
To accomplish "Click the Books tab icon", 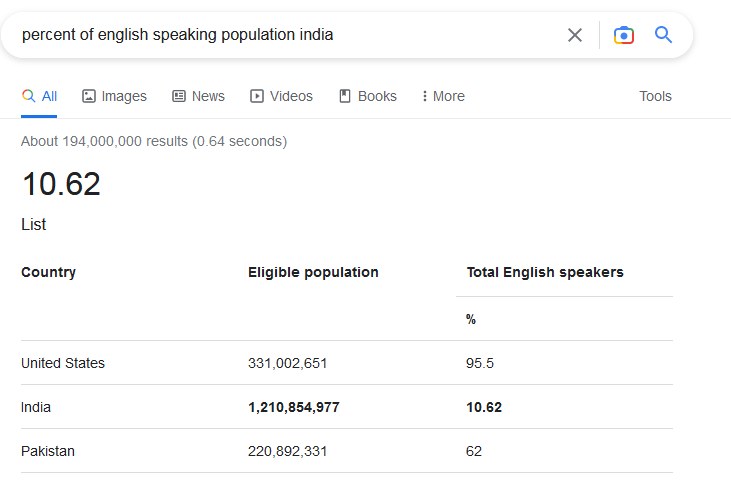I will tap(345, 96).
